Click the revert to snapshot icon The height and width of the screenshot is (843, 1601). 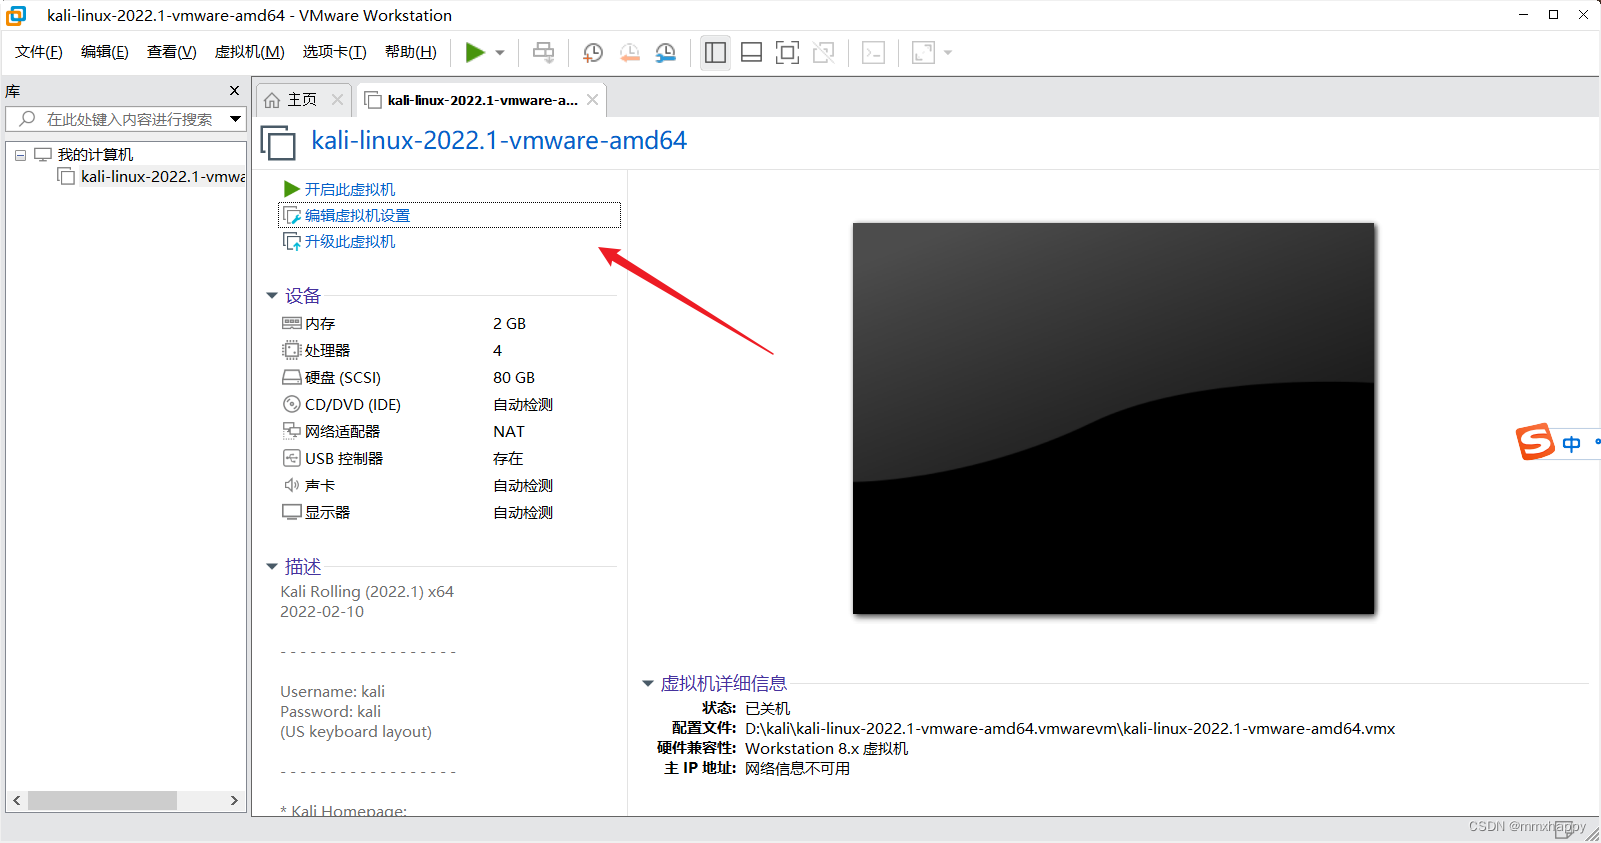[629, 53]
